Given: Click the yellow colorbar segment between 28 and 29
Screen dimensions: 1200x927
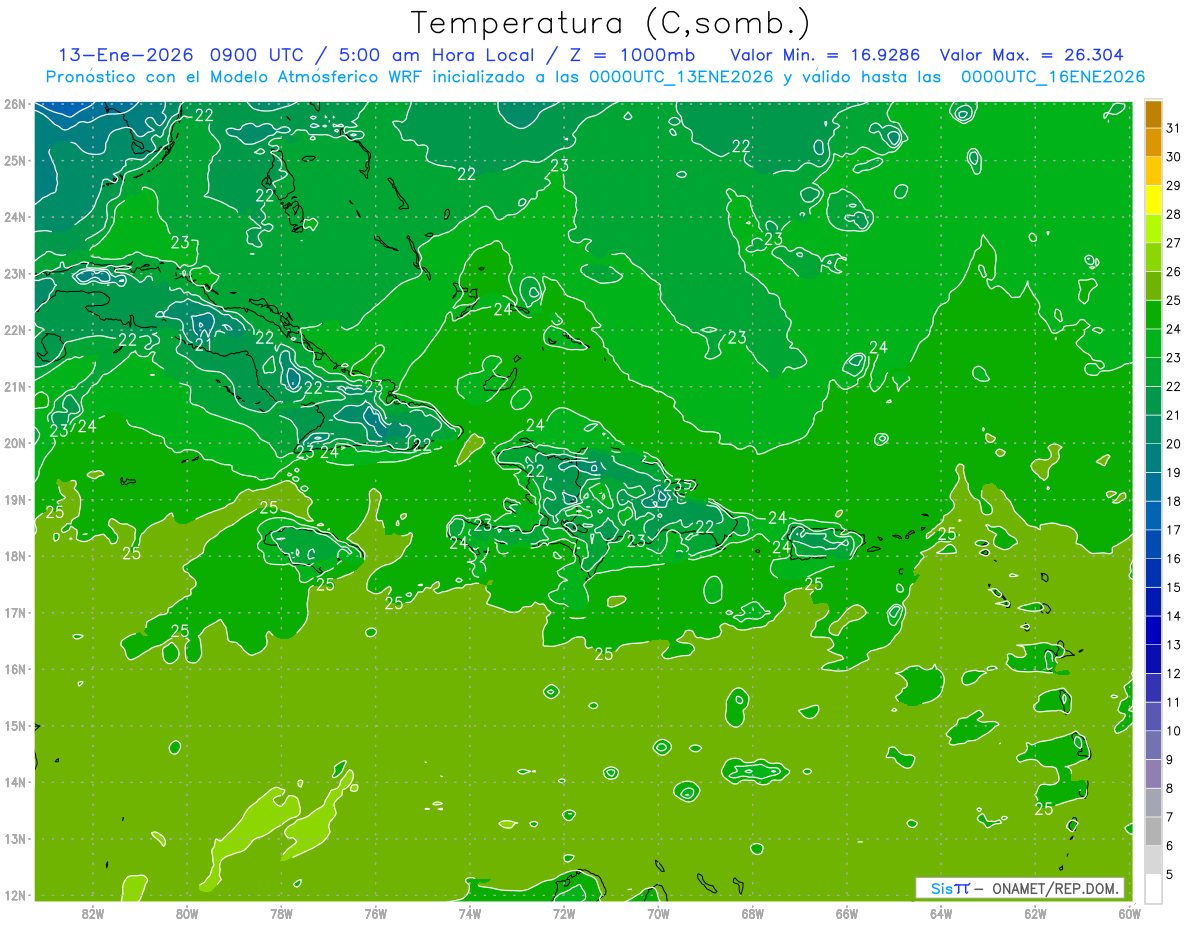Looking at the screenshot, I should click(1153, 200).
